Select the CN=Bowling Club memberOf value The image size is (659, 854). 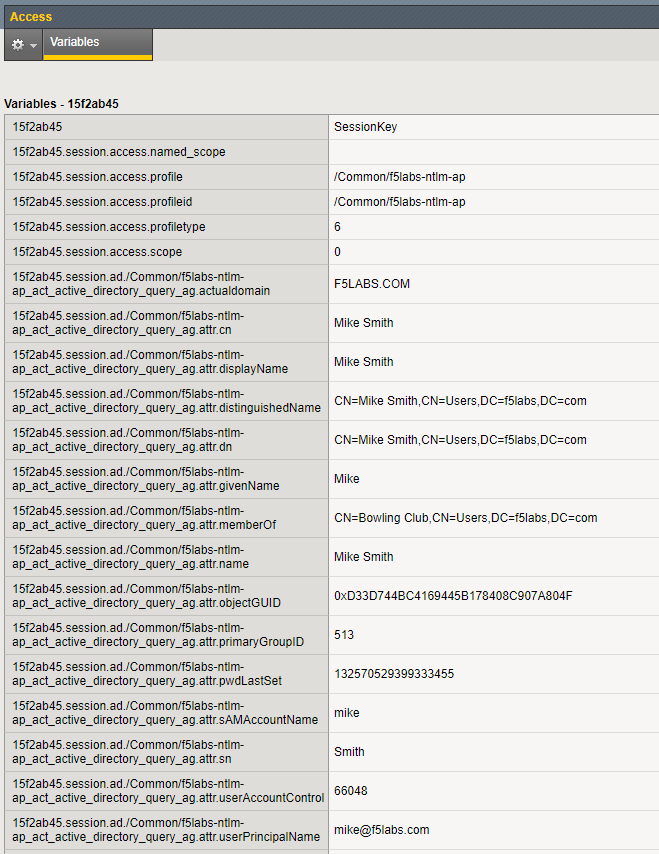(466, 518)
